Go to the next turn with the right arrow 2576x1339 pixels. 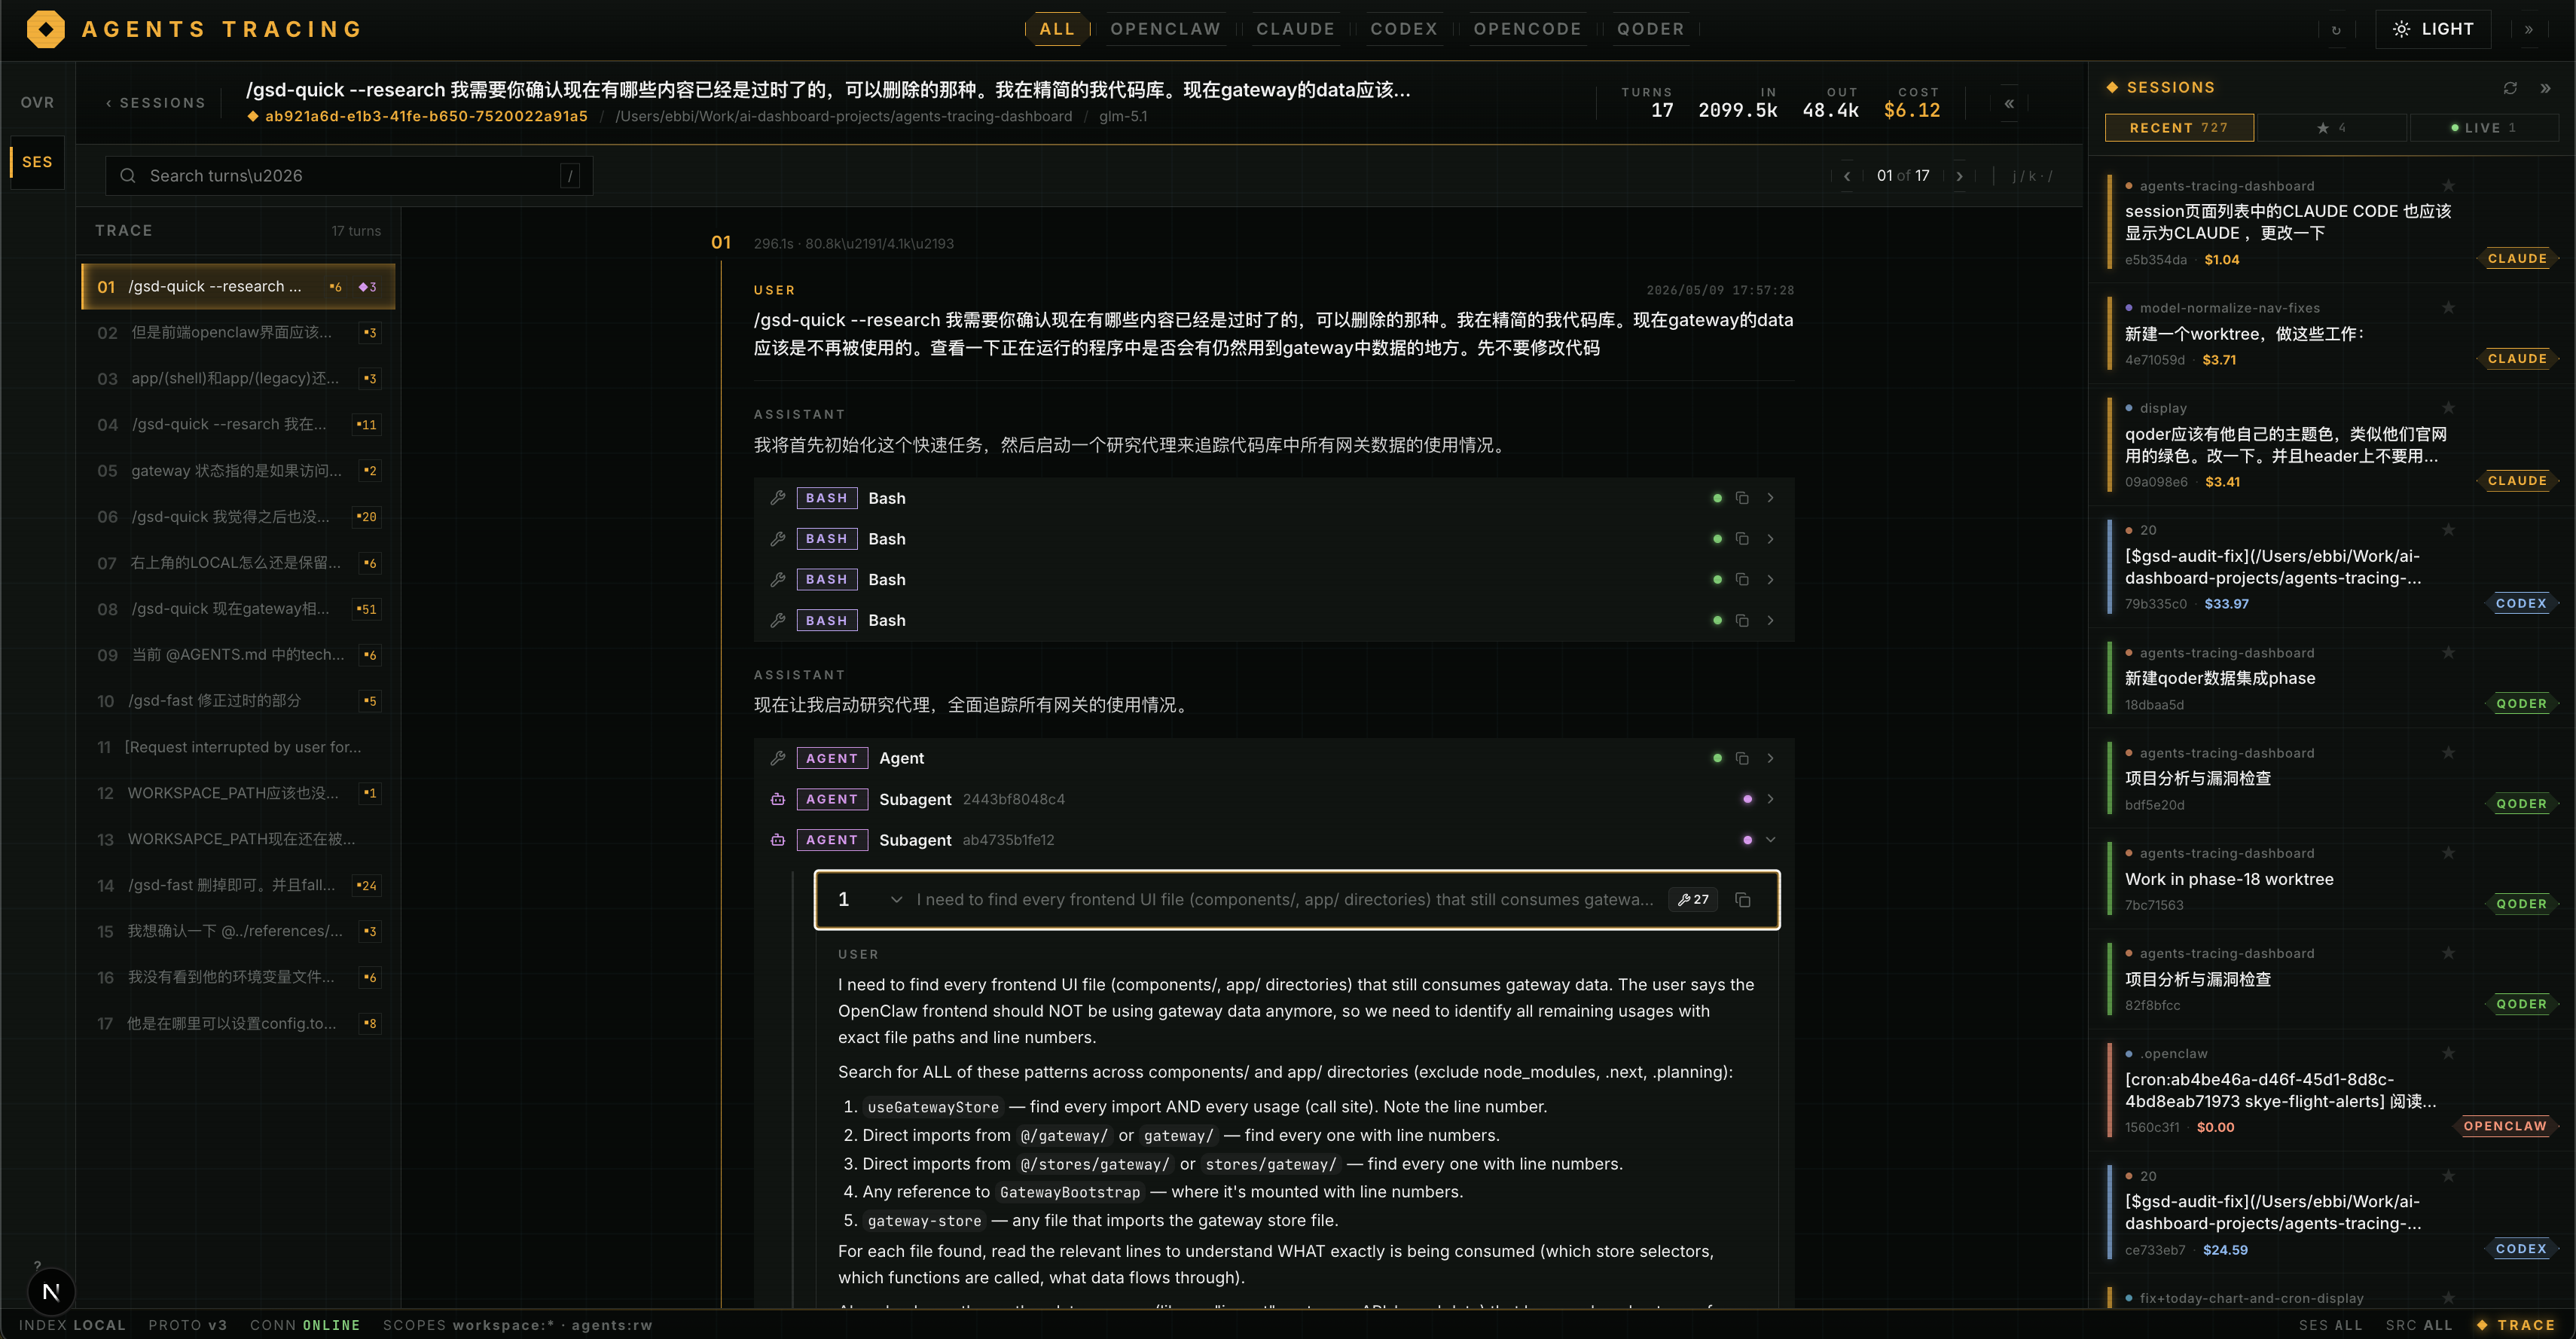1960,176
